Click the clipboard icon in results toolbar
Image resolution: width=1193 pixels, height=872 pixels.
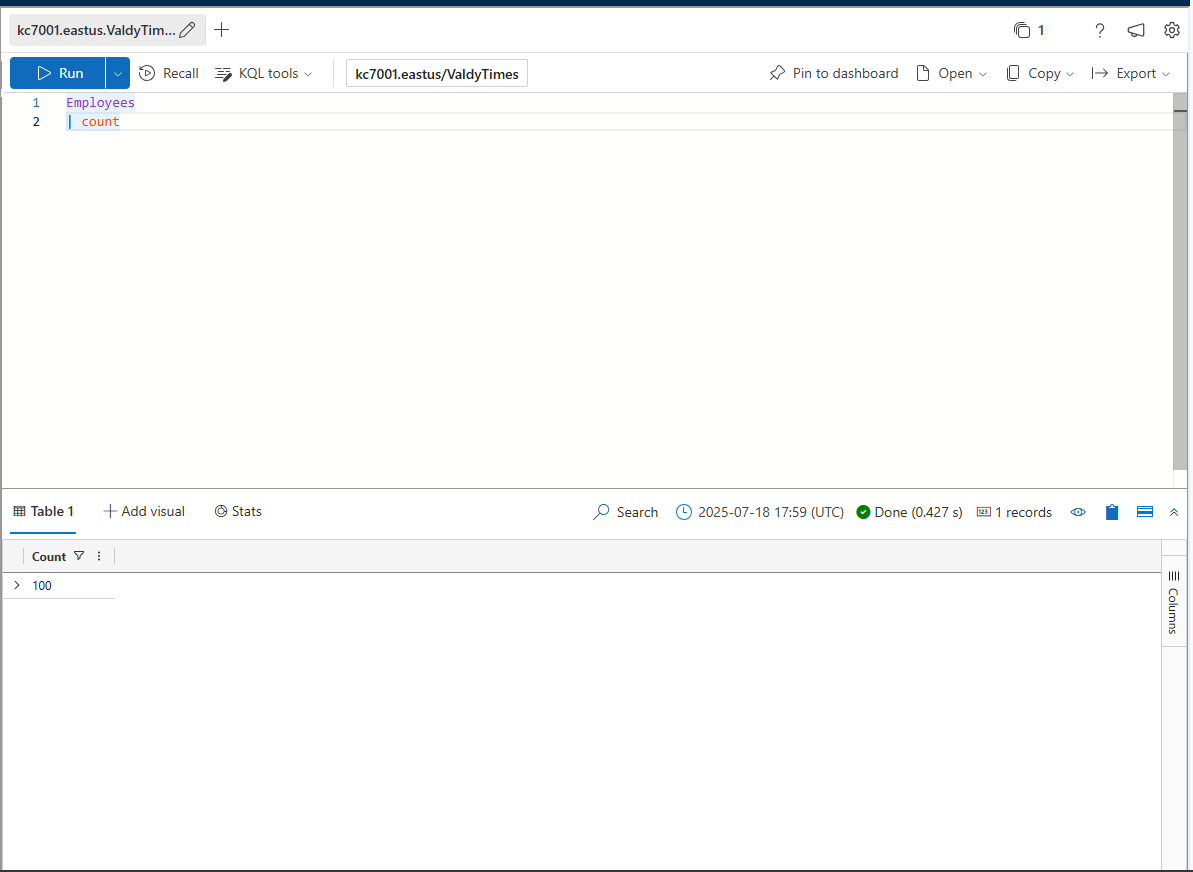(1112, 512)
